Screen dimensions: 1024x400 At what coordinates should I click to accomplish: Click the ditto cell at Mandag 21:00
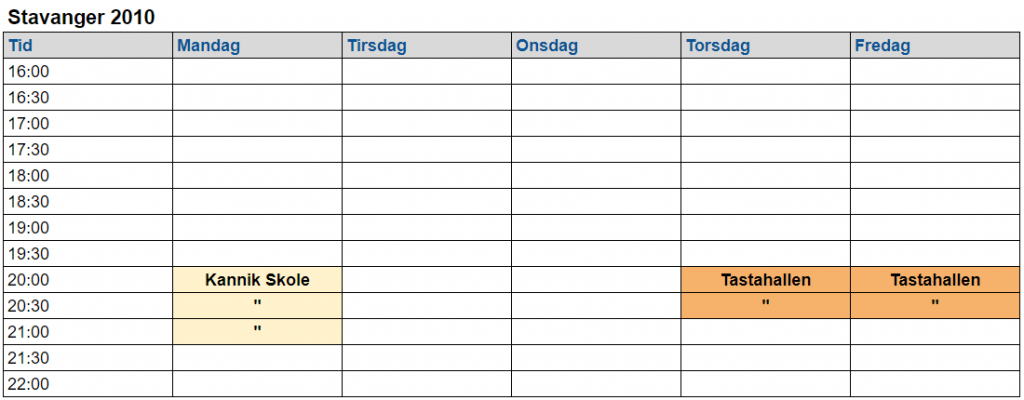[x=257, y=331]
